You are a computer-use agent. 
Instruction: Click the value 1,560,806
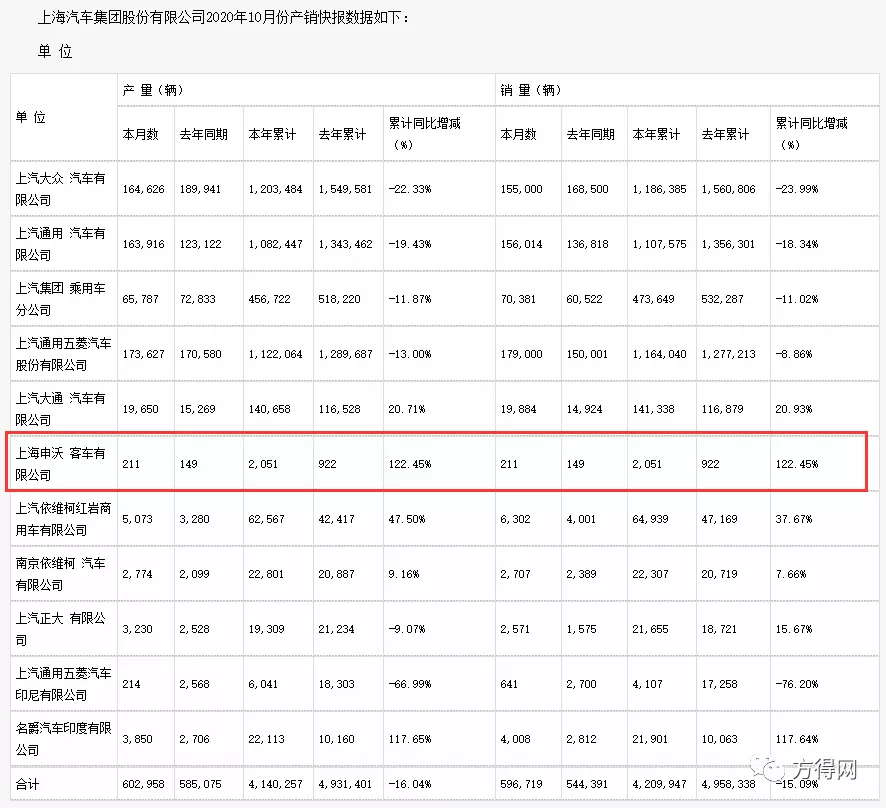click(728, 189)
